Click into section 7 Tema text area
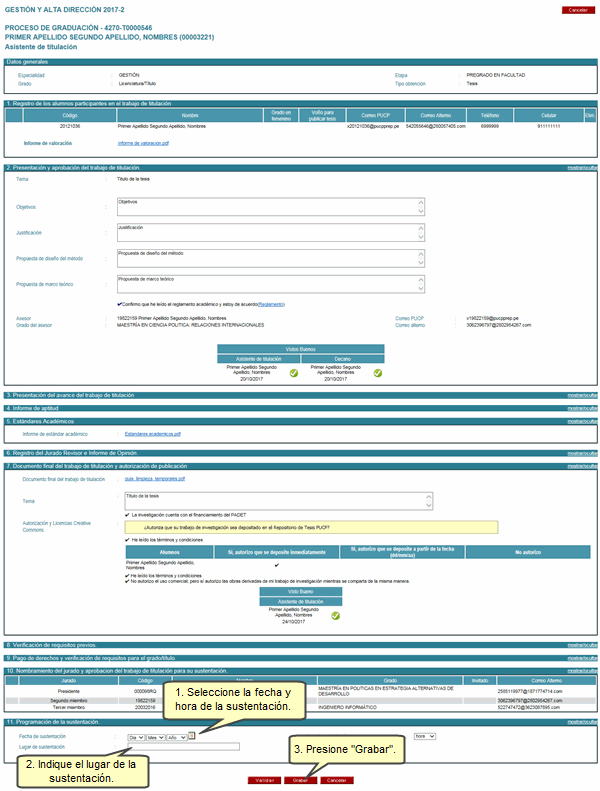The width and height of the screenshot is (600, 791). (x=279, y=501)
